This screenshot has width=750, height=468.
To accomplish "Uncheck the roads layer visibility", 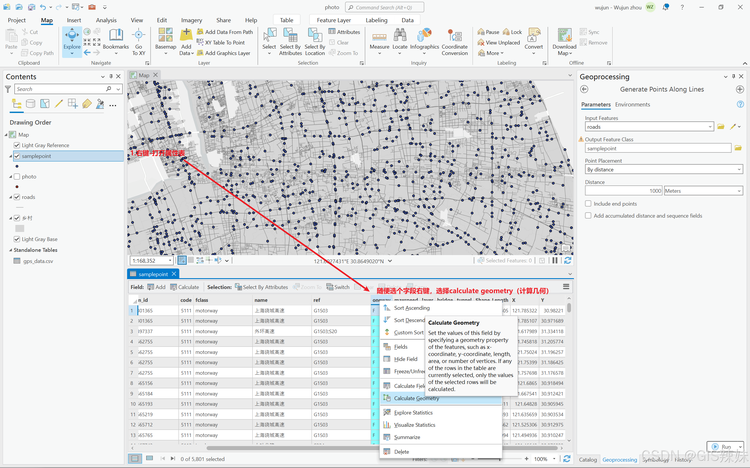I will 17,197.
